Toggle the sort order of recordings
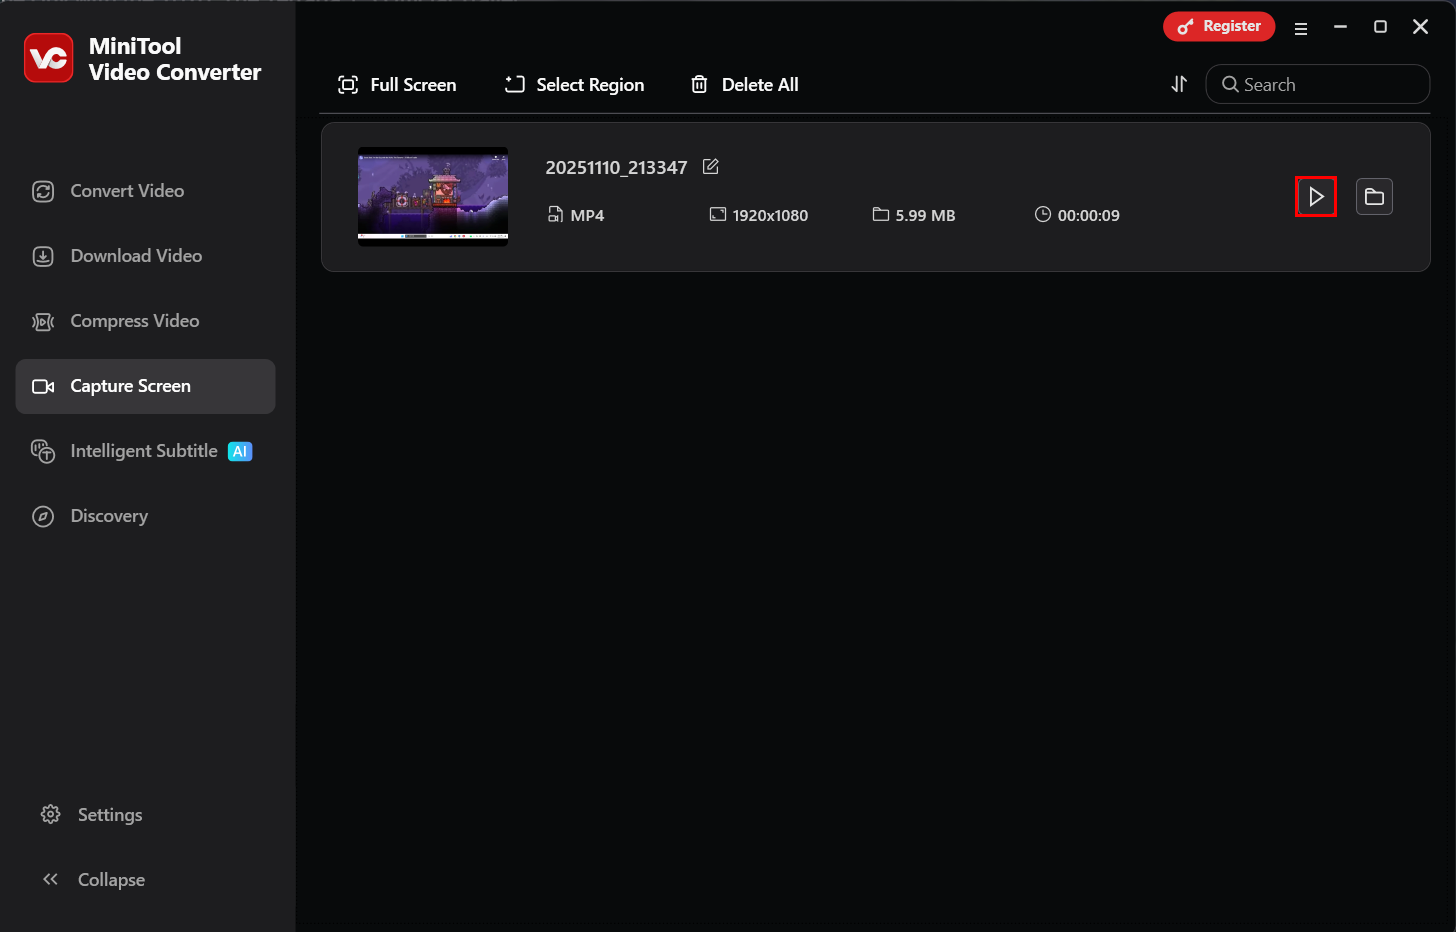 (1178, 84)
